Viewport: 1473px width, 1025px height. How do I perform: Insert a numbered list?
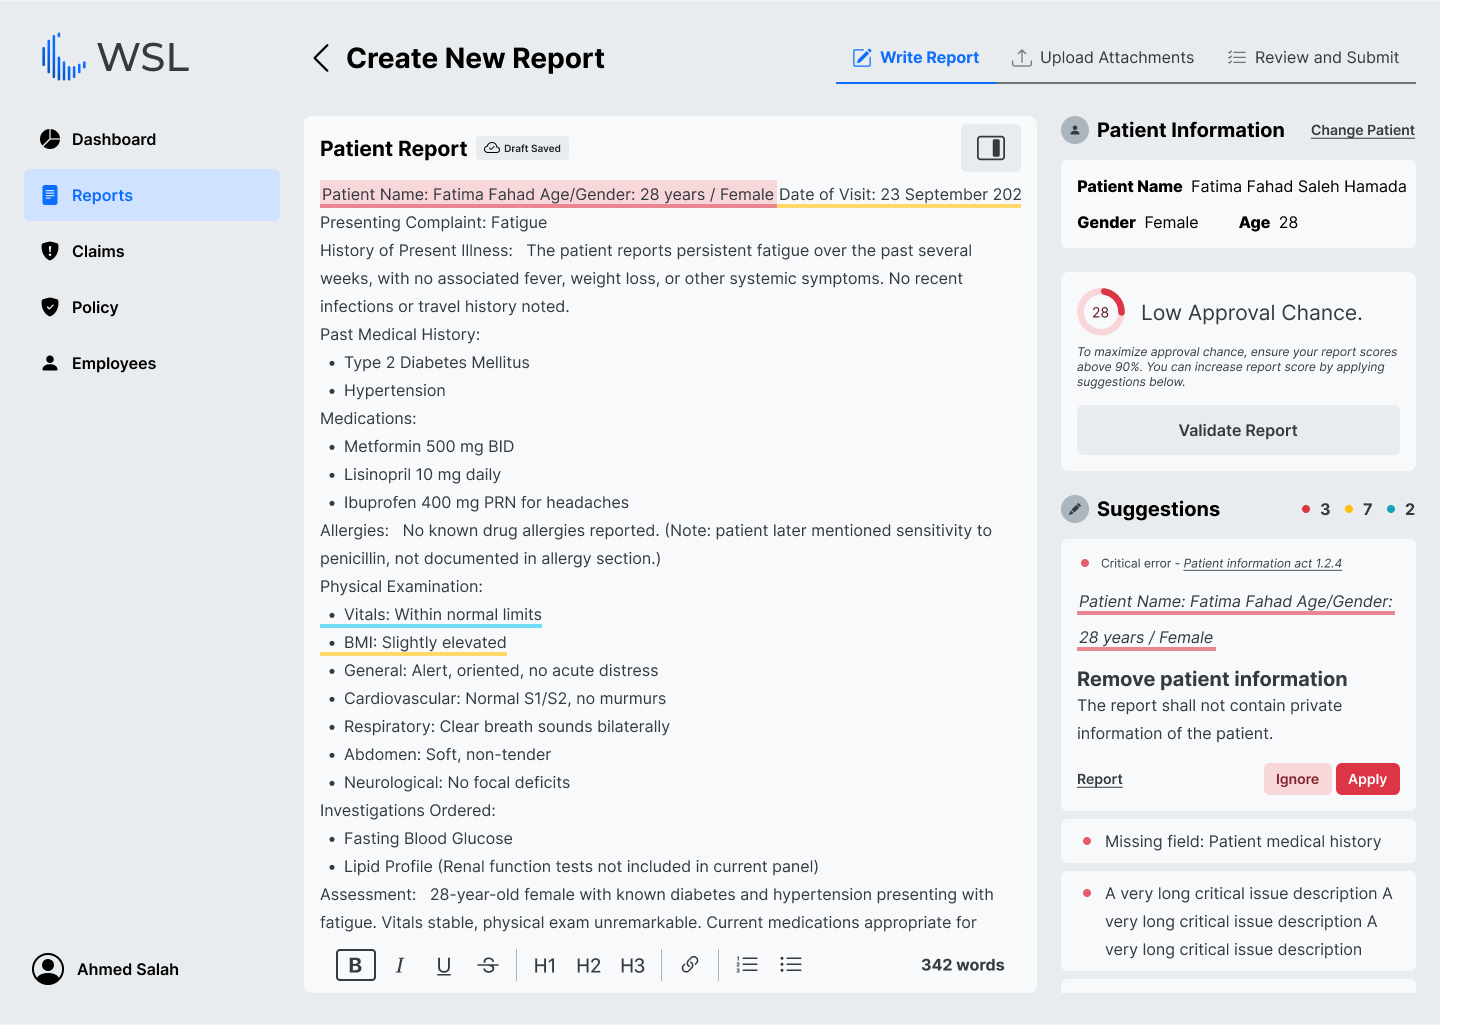(747, 965)
